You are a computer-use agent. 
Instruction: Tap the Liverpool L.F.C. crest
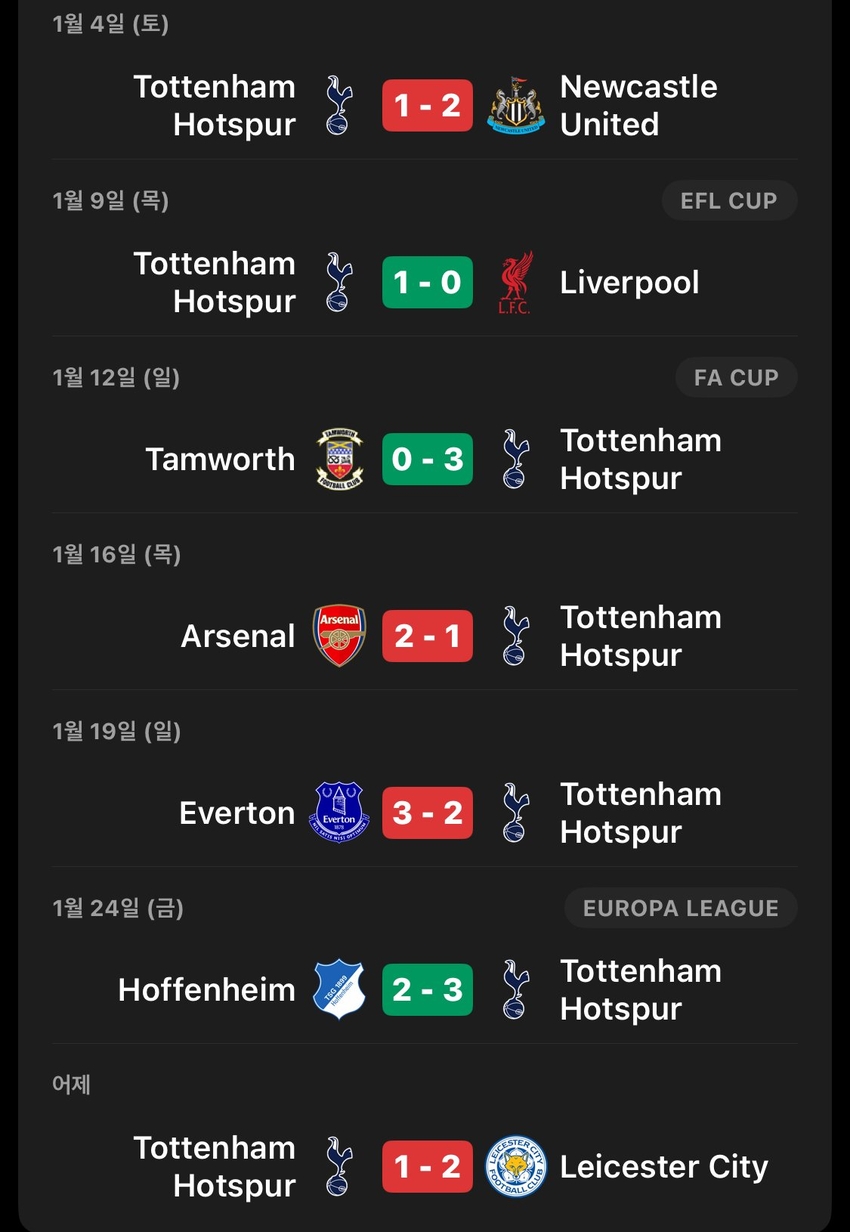click(516, 282)
